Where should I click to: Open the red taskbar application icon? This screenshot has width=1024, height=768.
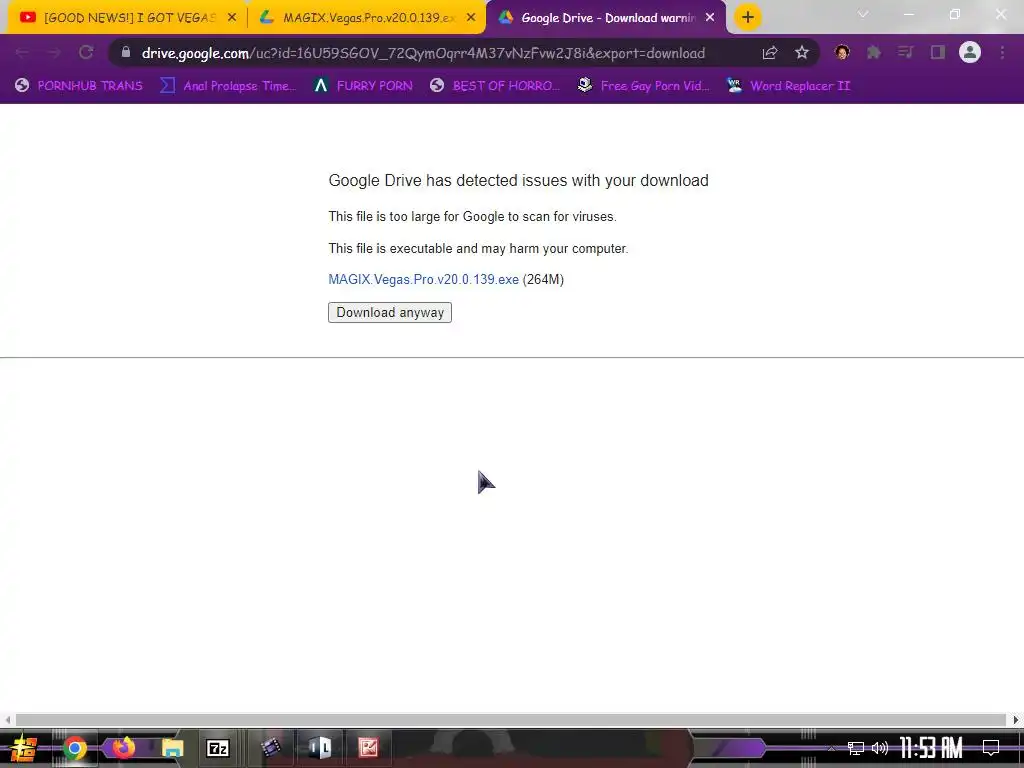368,747
